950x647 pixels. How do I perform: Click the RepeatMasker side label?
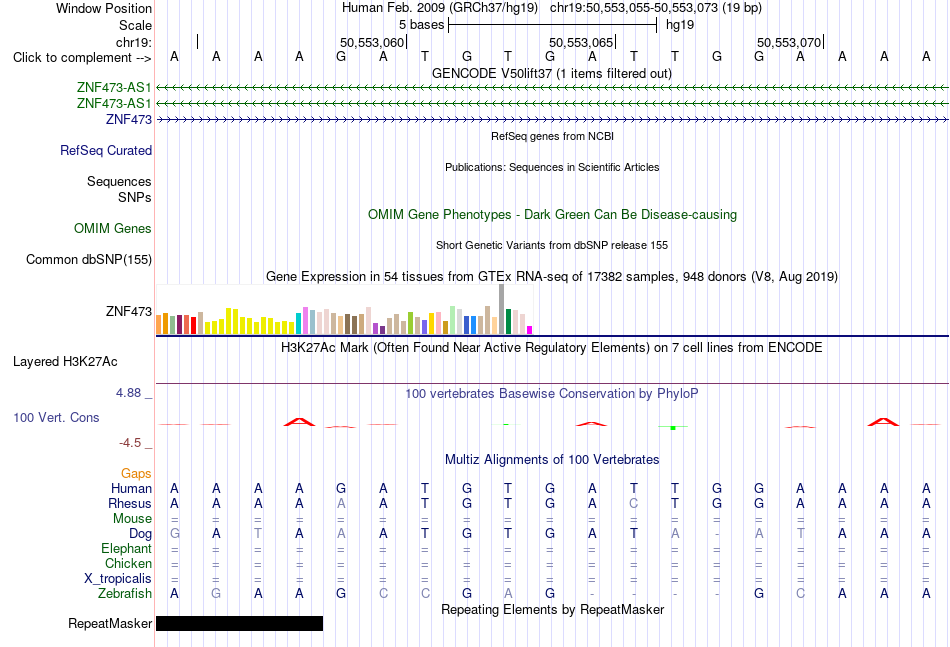click(110, 623)
